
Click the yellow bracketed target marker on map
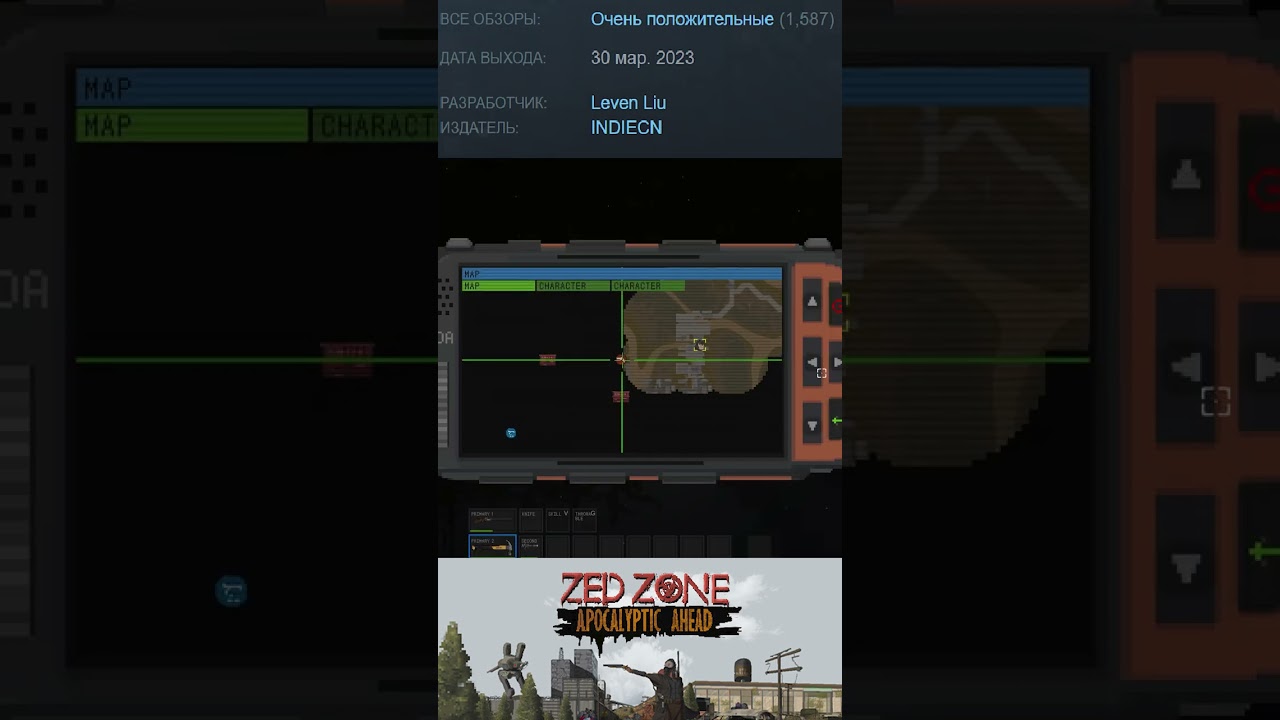(x=700, y=345)
